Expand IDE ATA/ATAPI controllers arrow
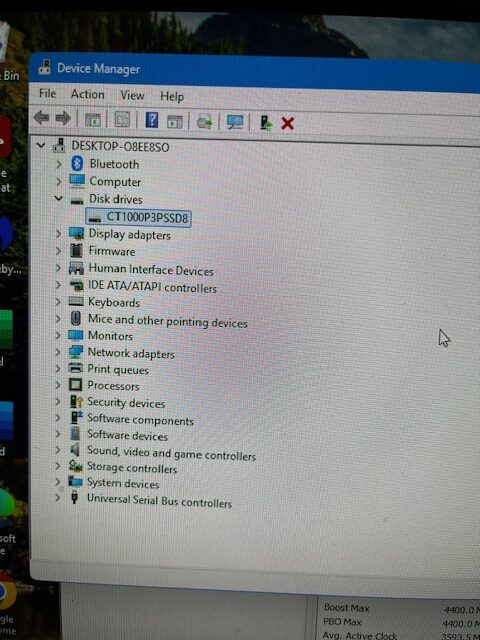This screenshot has width=480, height=640. tap(58, 284)
